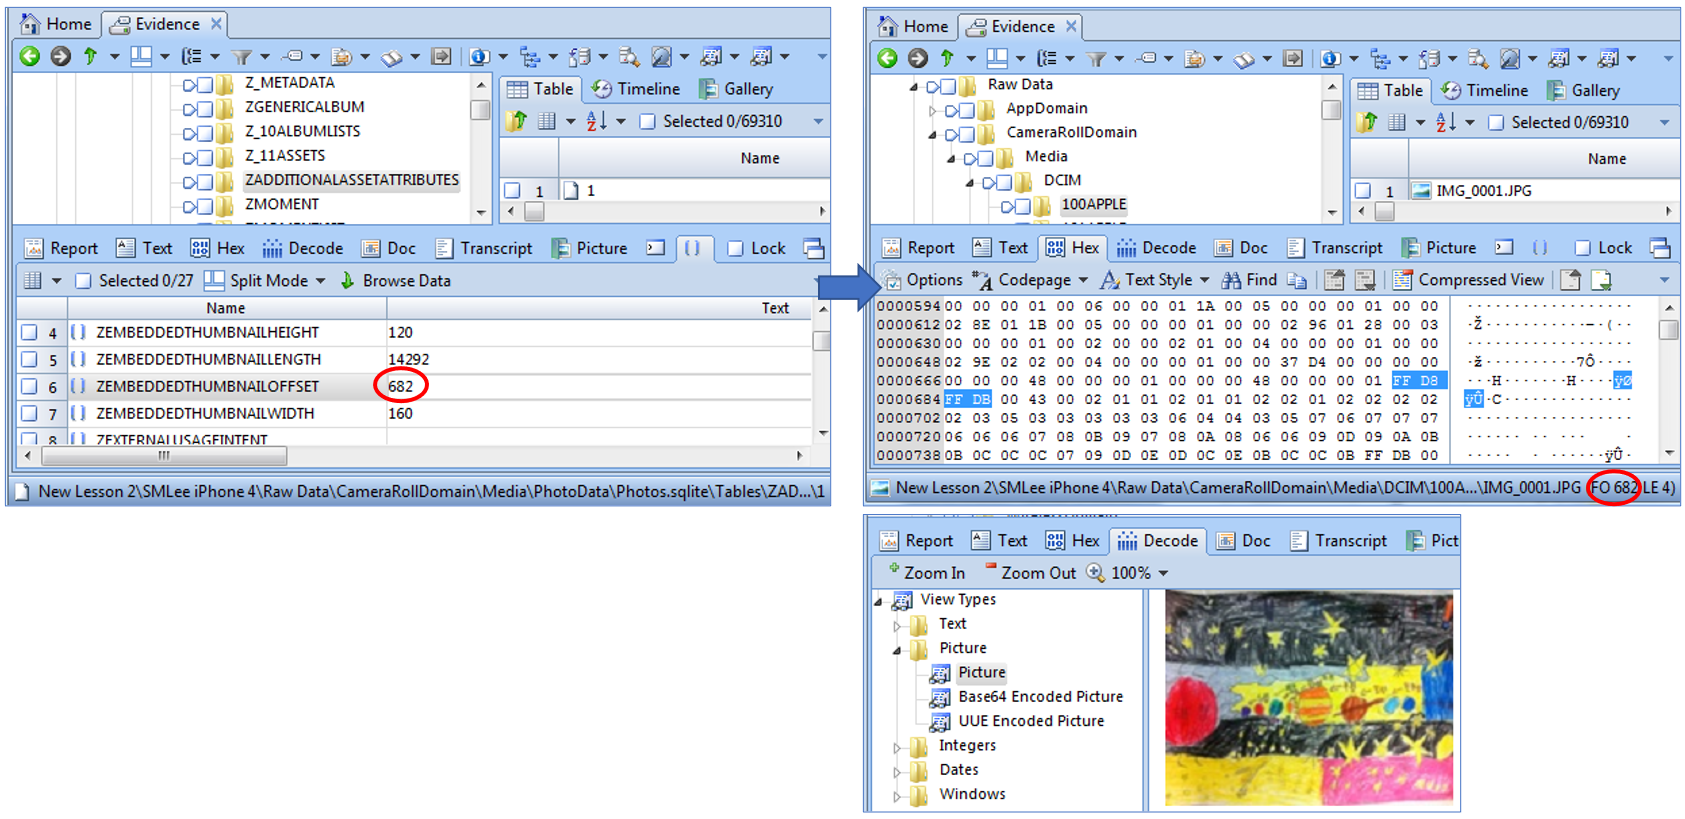The image size is (1685, 819).
Task: Check ZEMBEDDEDTHUMBNAILWIDTH row checkbox
Action: click(x=29, y=414)
